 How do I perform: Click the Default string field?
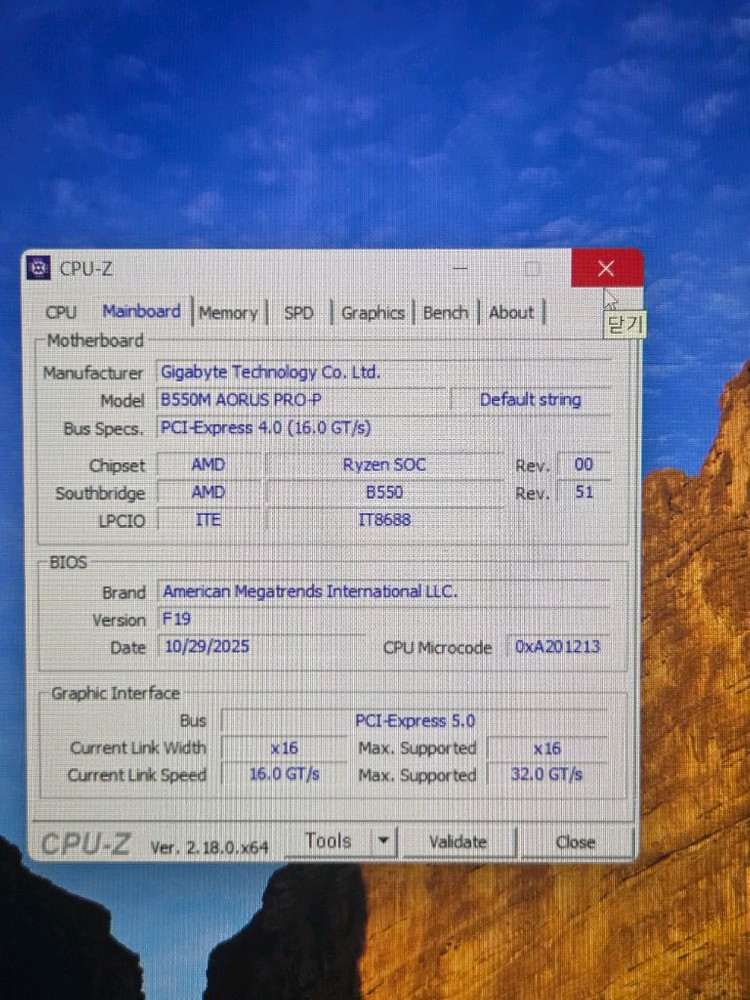[x=530, y=401]
